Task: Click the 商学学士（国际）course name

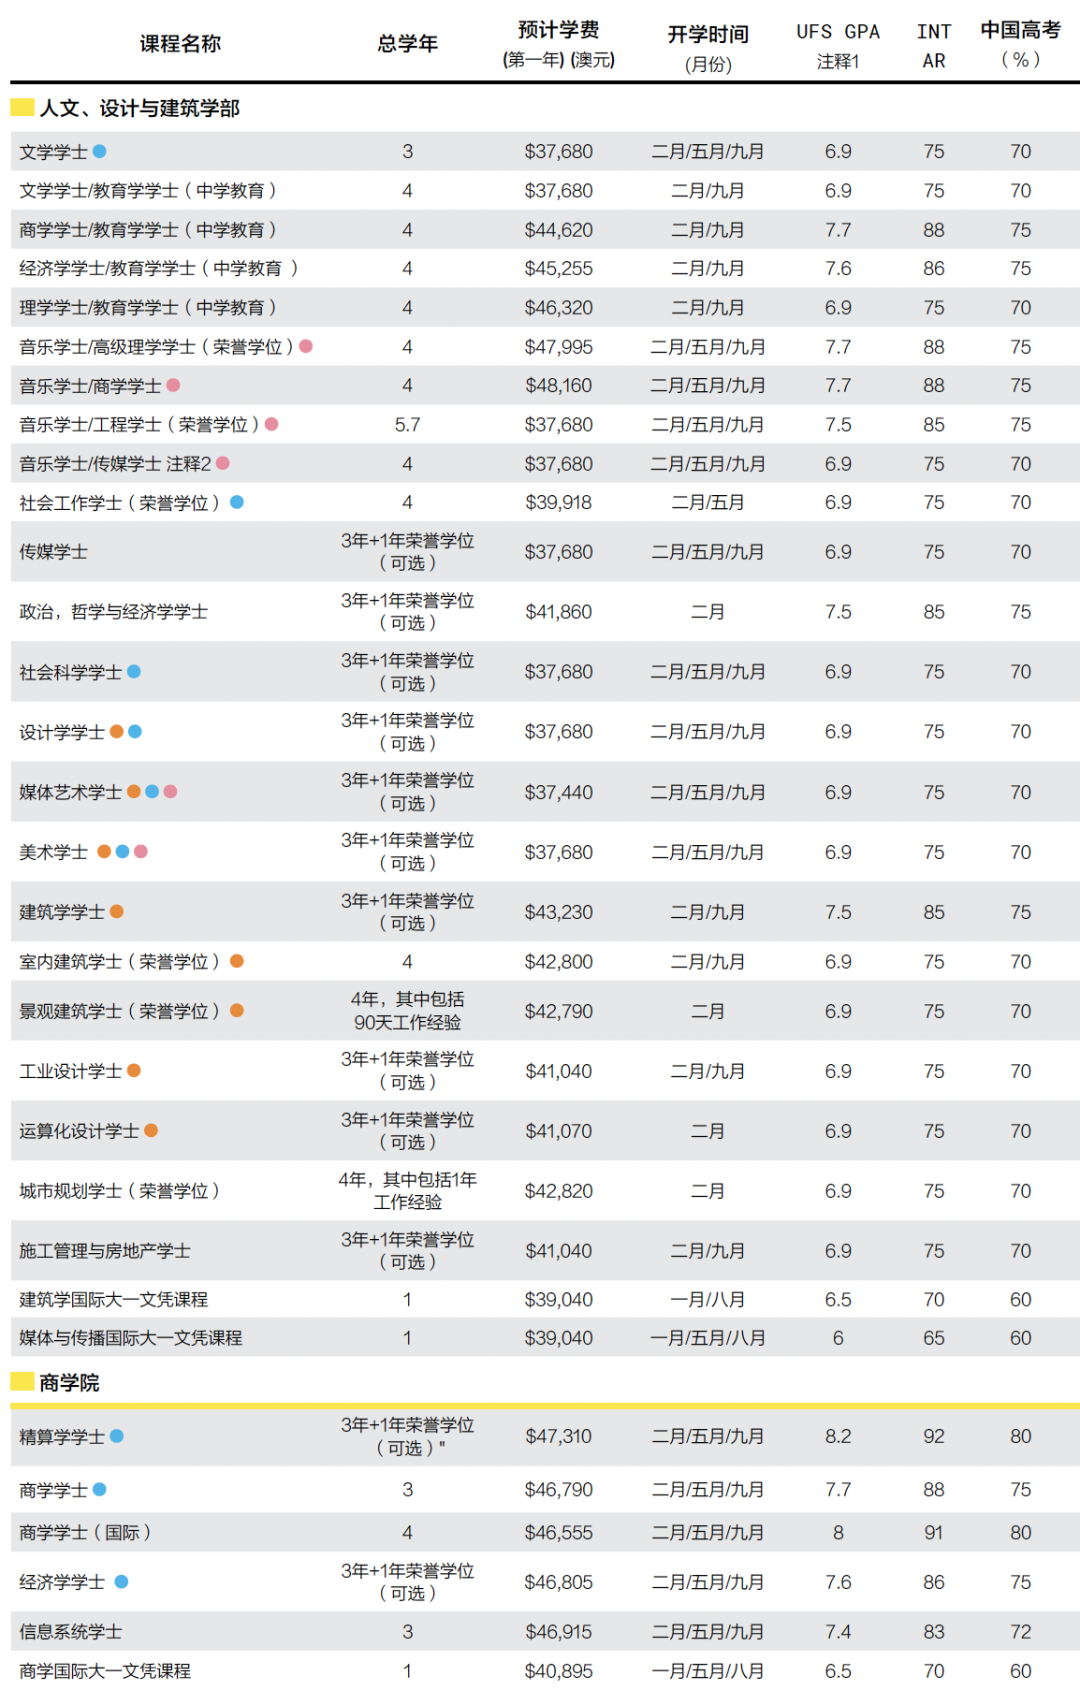Action: [x=86, y=1533]
